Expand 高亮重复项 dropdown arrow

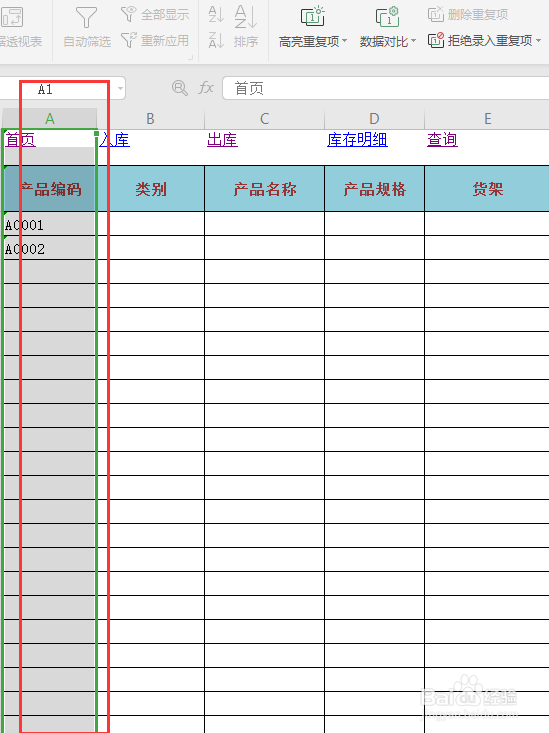coord(345,41)
